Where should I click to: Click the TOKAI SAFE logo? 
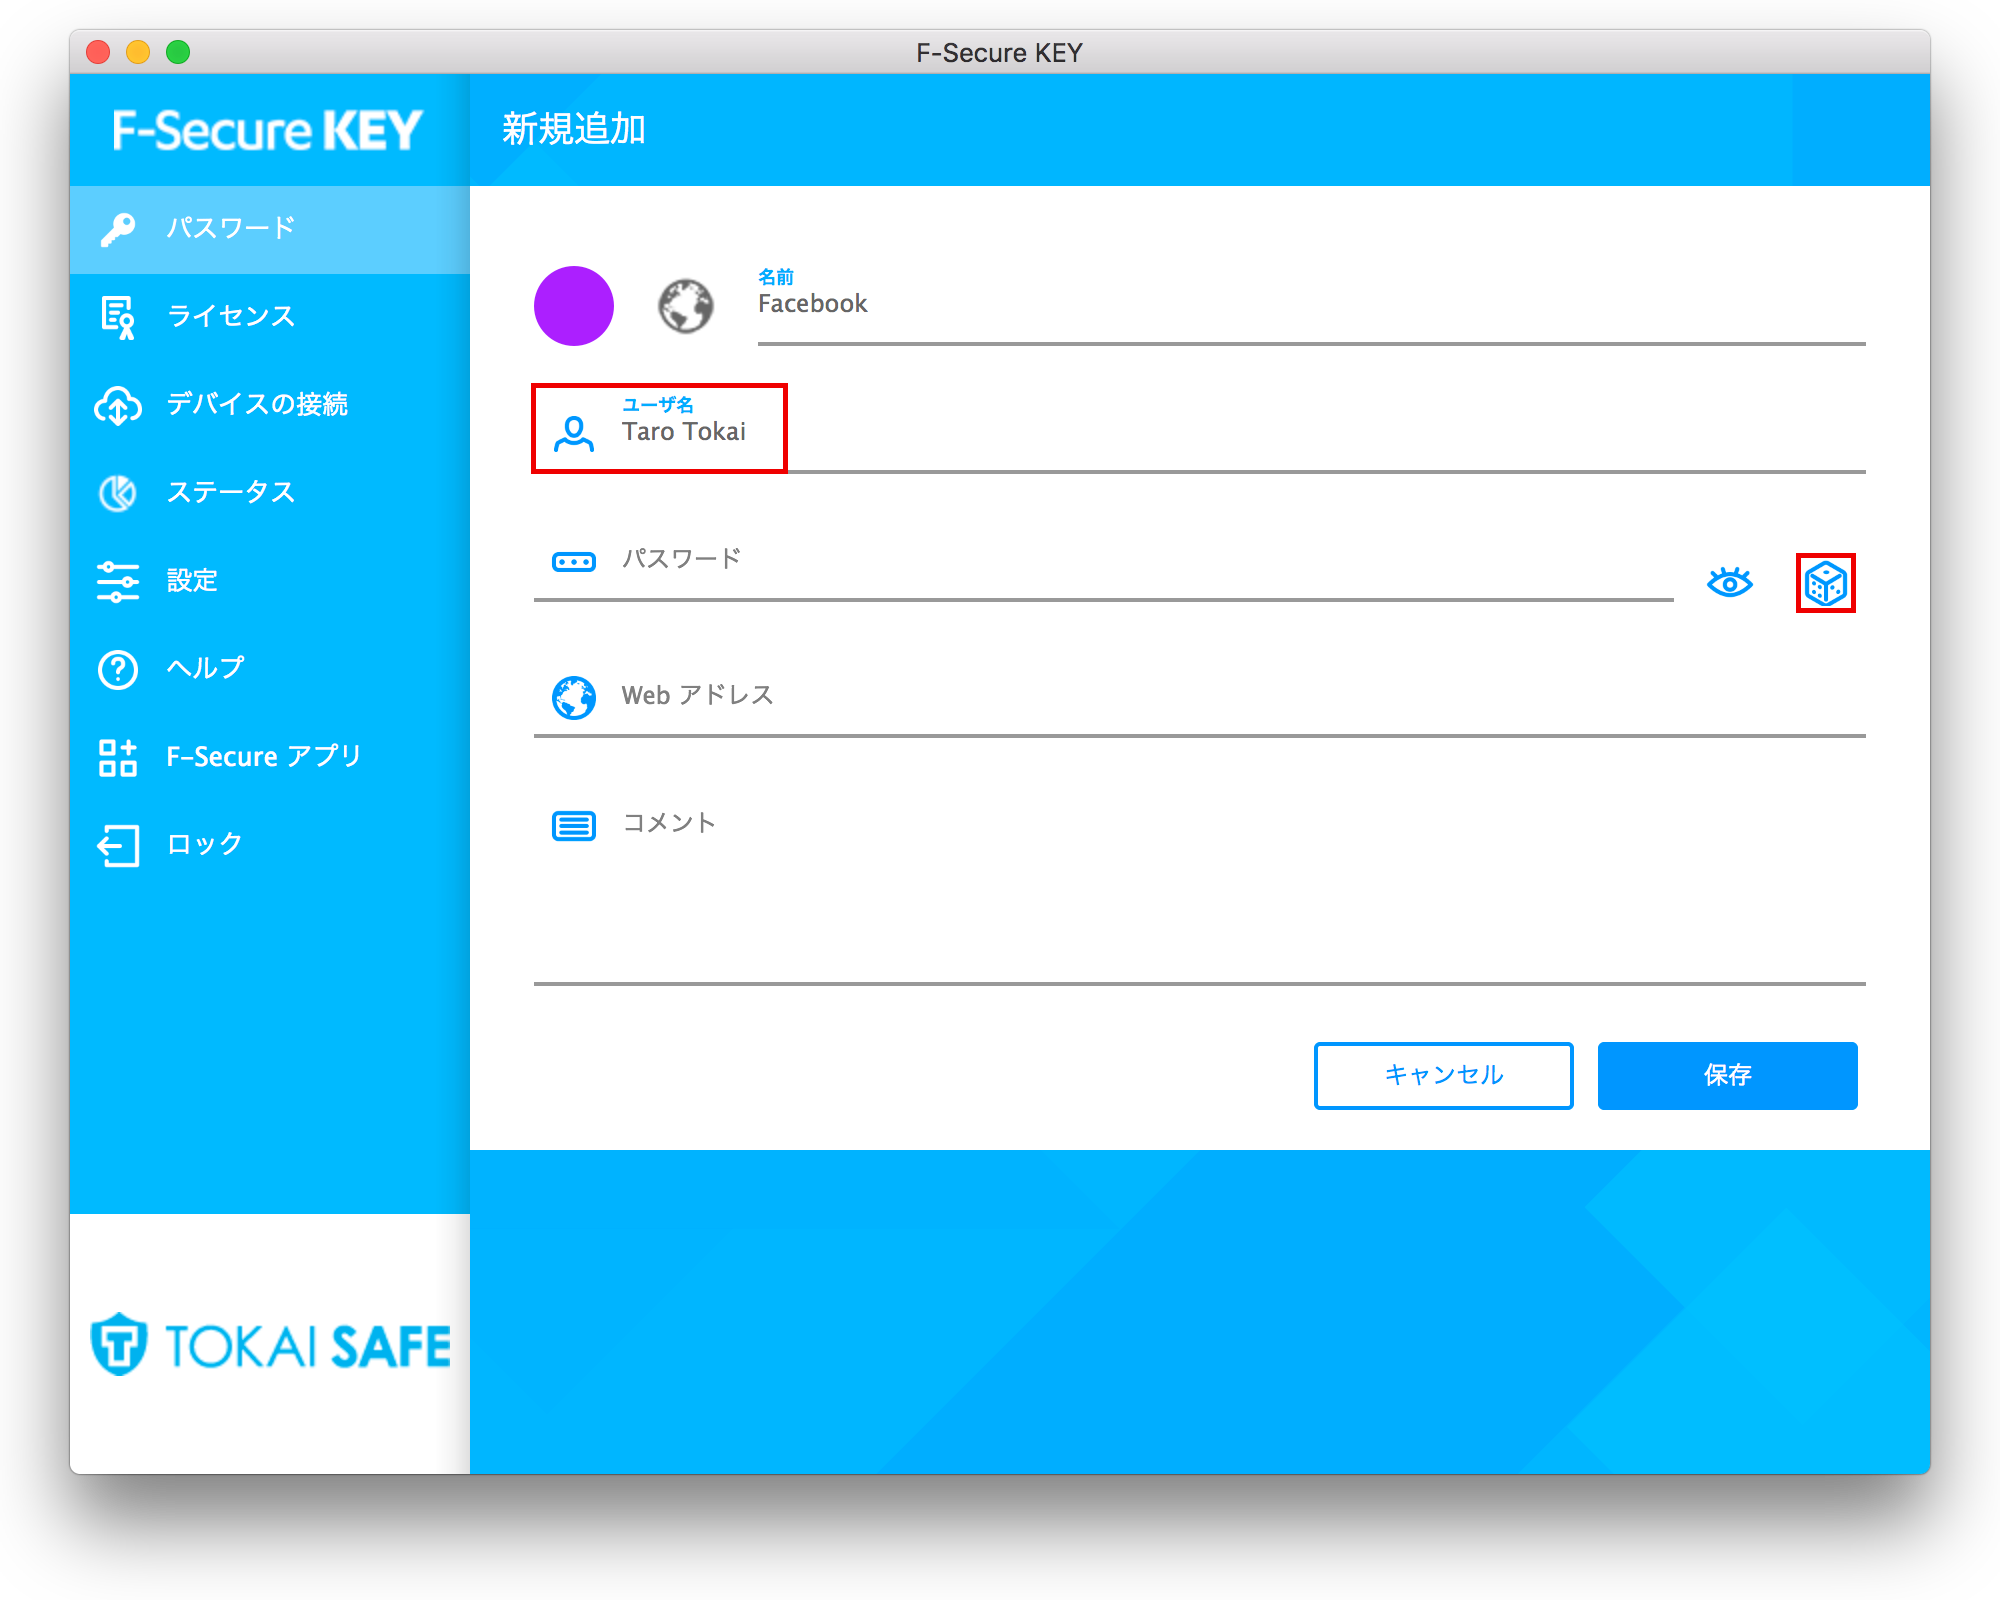(x=270, y=1345)
